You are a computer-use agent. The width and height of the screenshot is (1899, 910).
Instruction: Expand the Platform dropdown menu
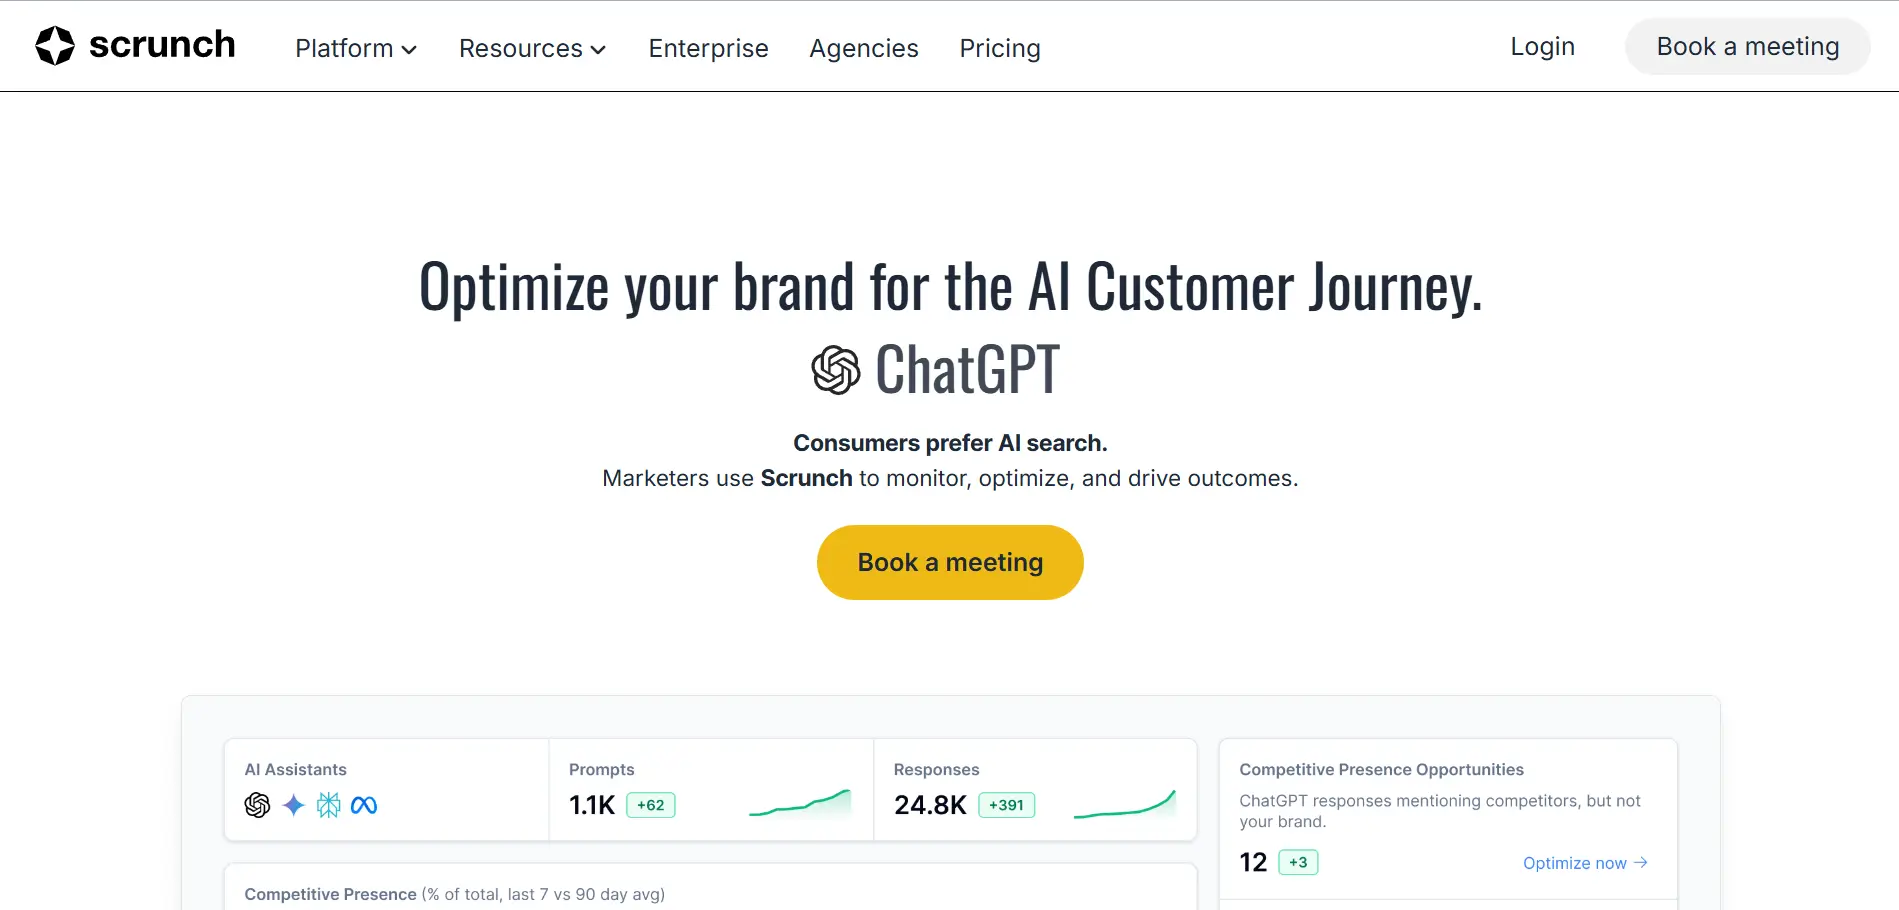click(x=355, y=48)
